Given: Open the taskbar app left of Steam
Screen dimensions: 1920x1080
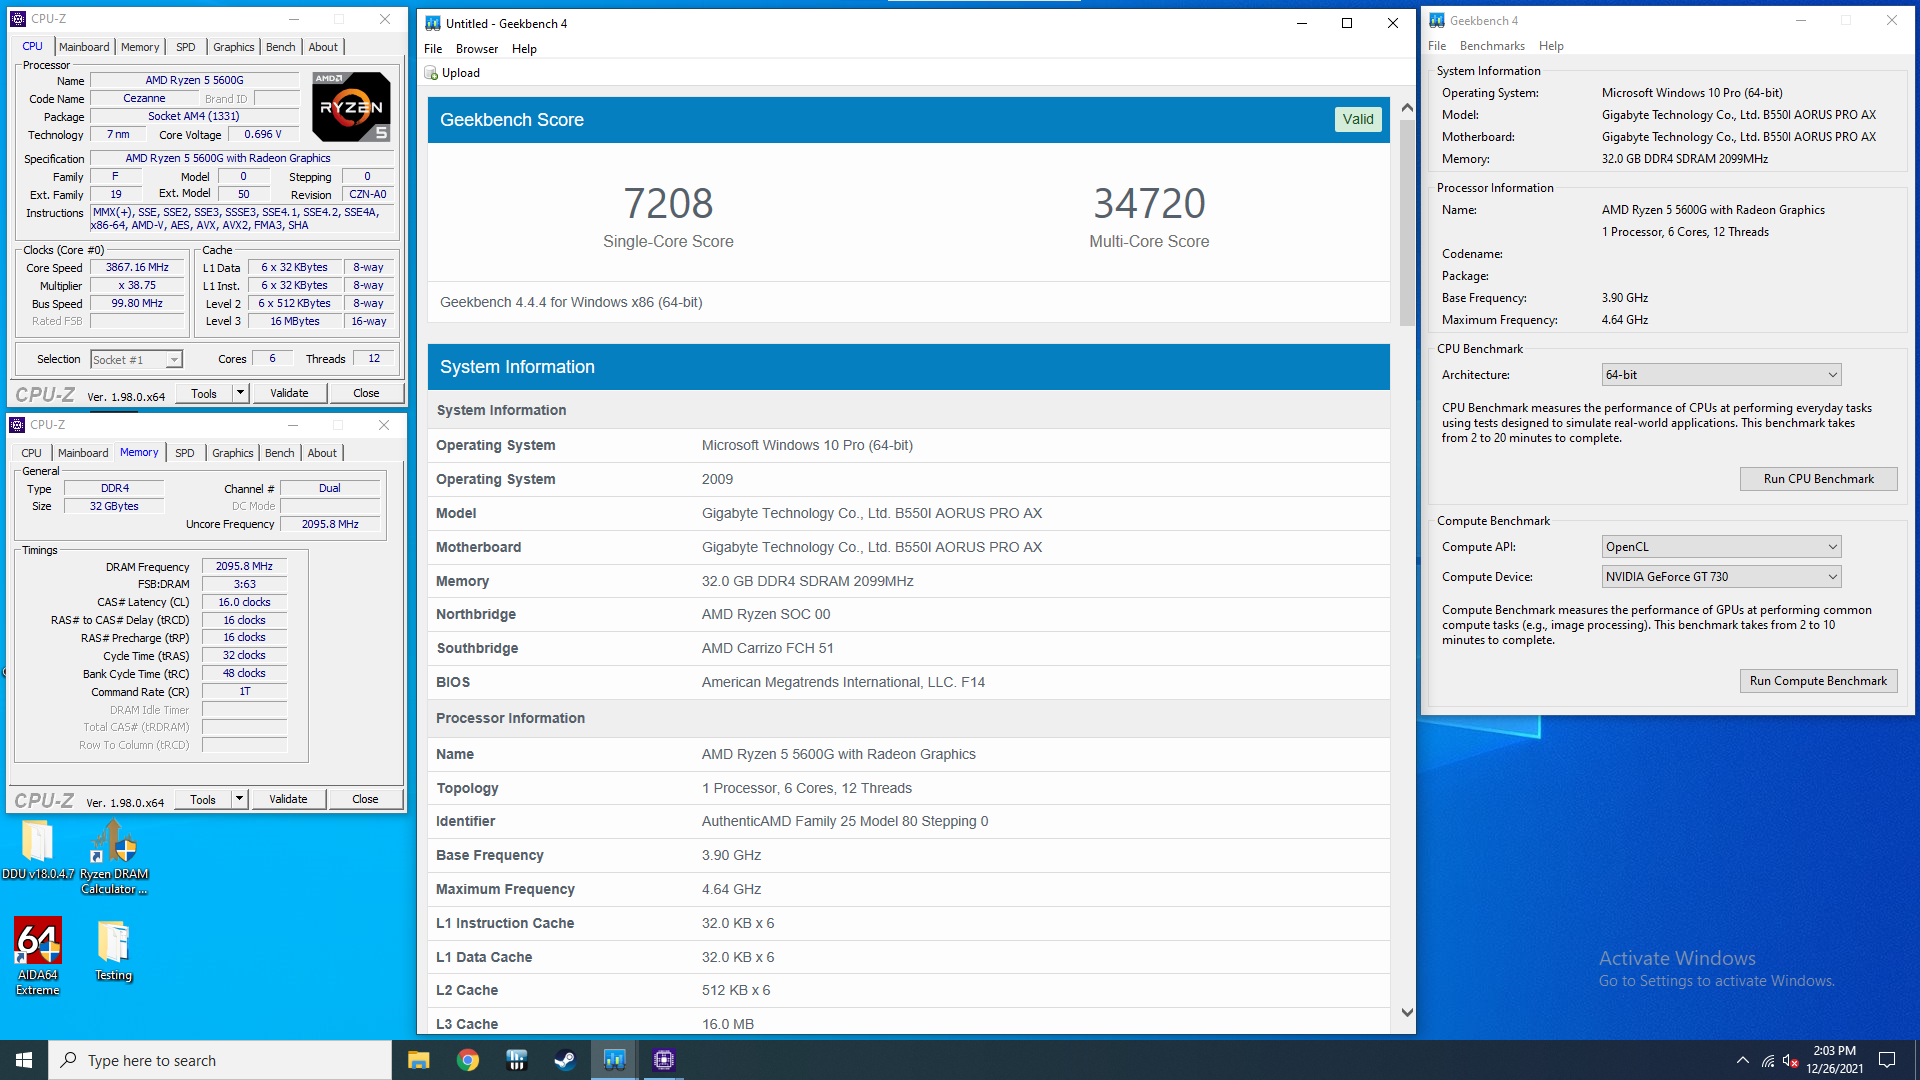Looking at the screenshot, I should pyautogui.click(x=517, y=1060).
